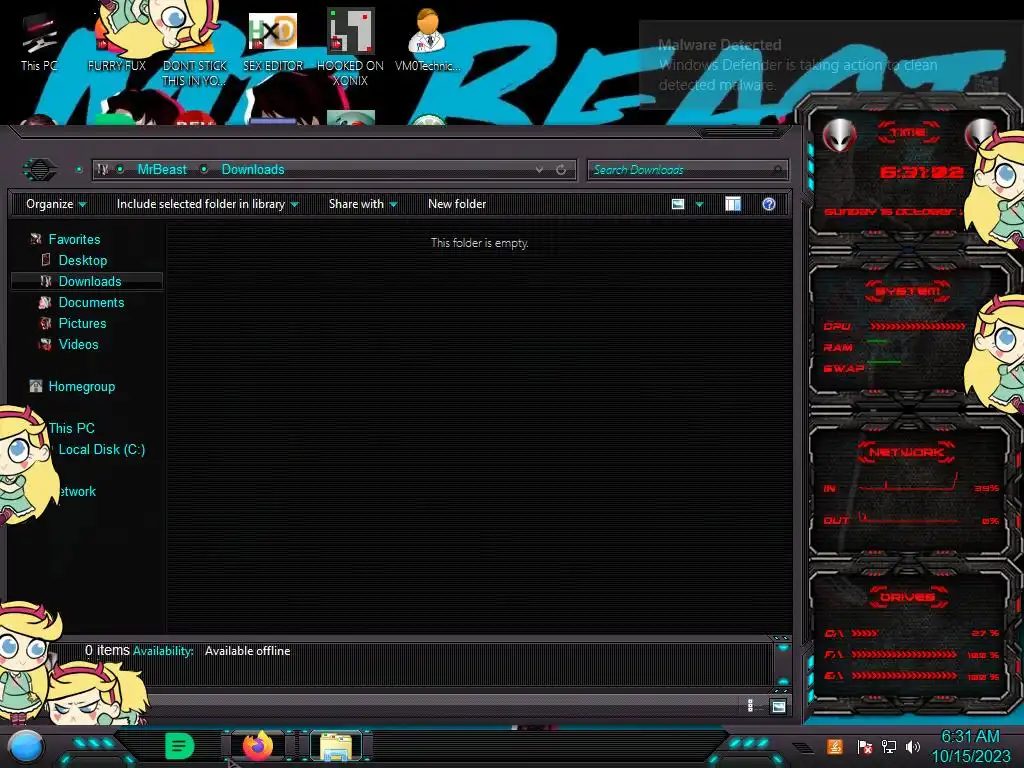This screenshot has height=768, width=1024.
Task: Click the 'Available offline' status text
Action: 248,651
